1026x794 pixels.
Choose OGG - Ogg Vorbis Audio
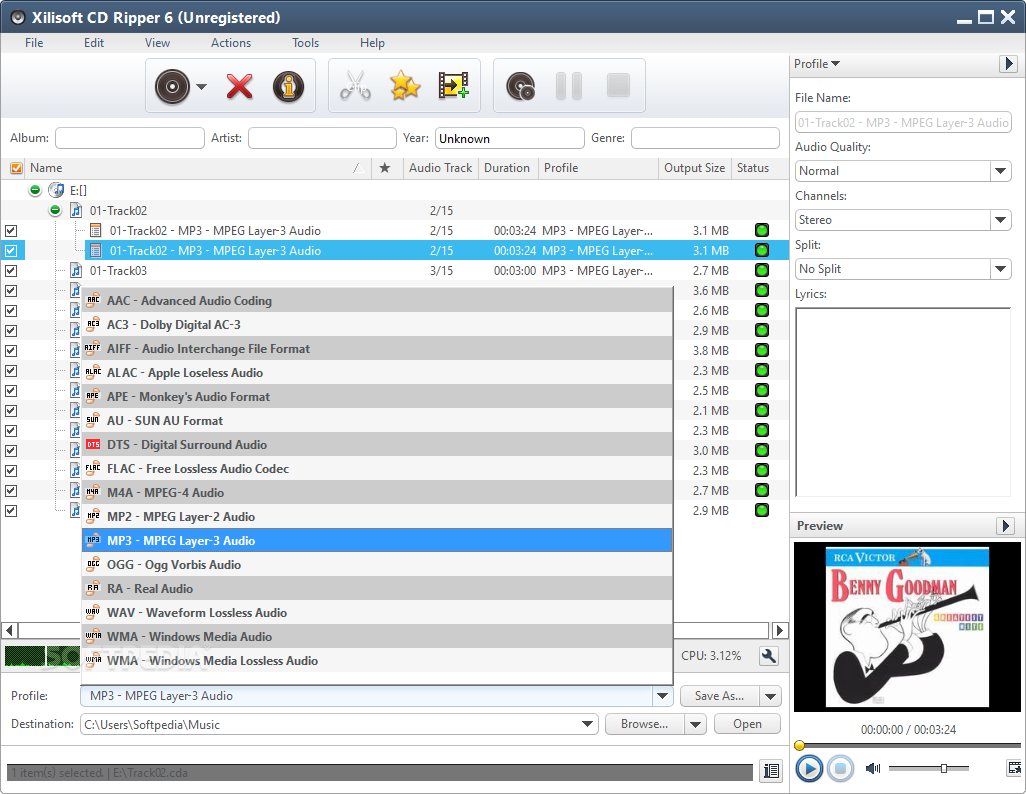(x=377, y=565)
